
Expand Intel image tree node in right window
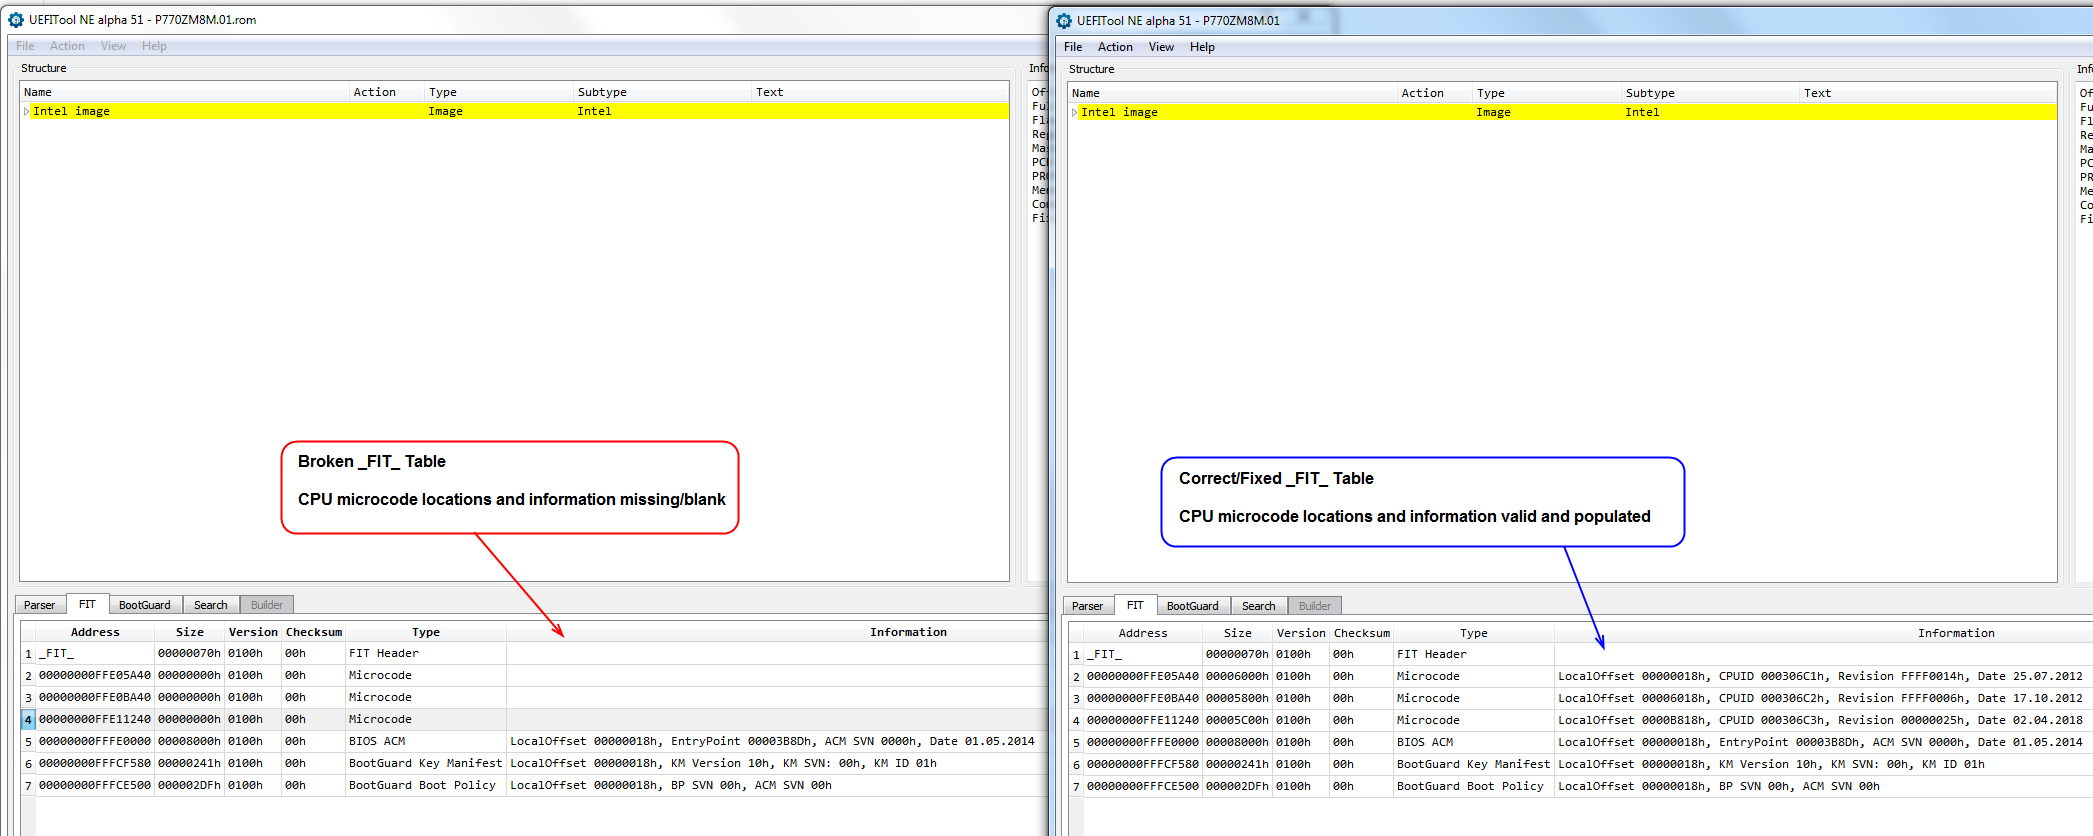(x=1074, y=113)
